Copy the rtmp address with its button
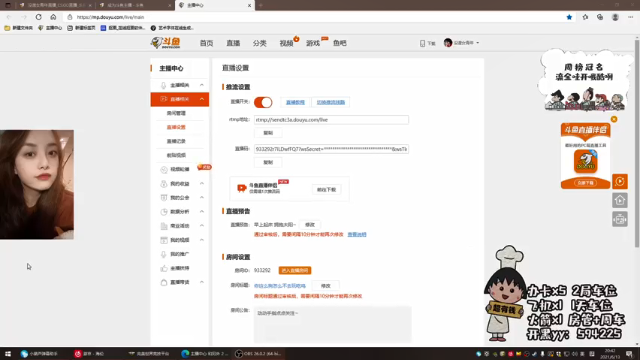 [268, 133]
